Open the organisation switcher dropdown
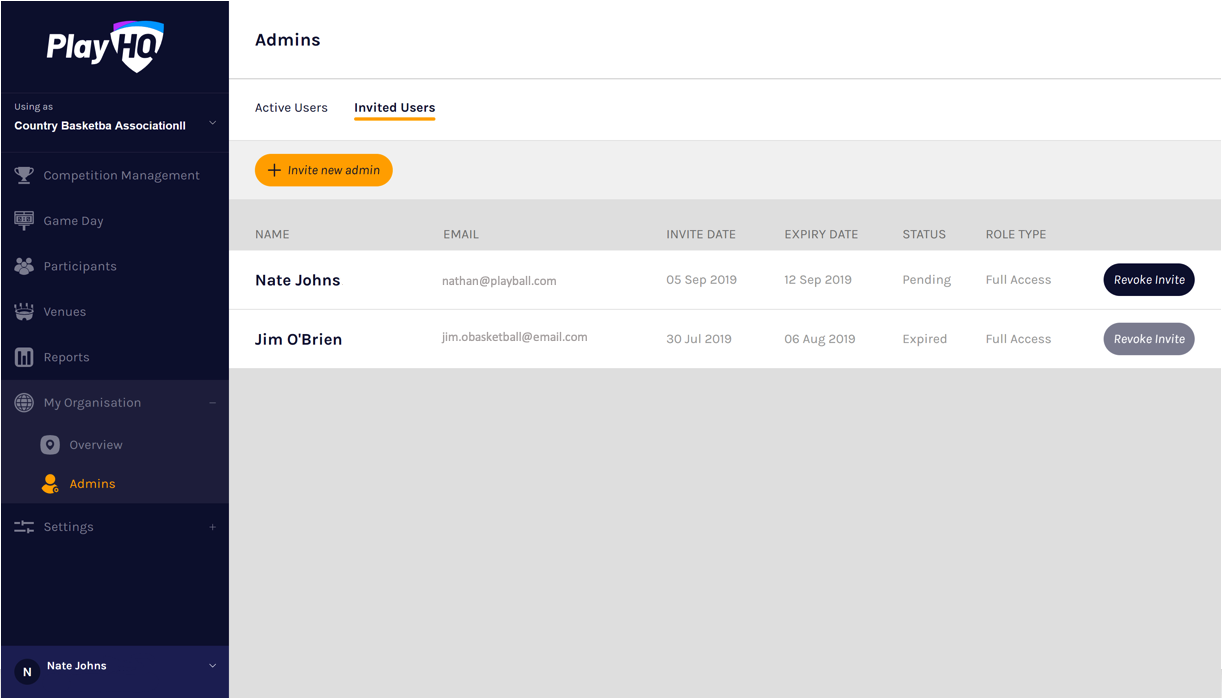 (212, 123)
